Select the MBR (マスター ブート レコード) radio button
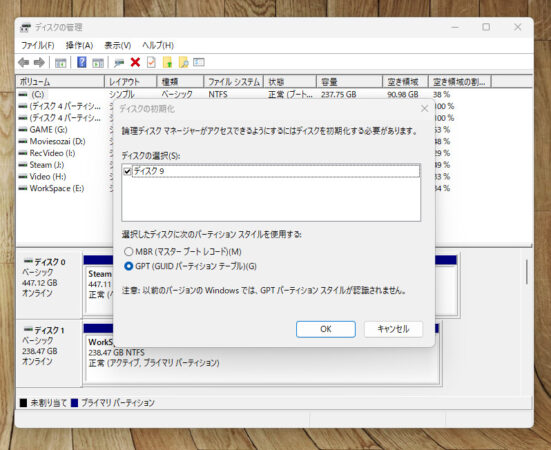The width and height of the screenshot is (551, 450). pos(129,252)
